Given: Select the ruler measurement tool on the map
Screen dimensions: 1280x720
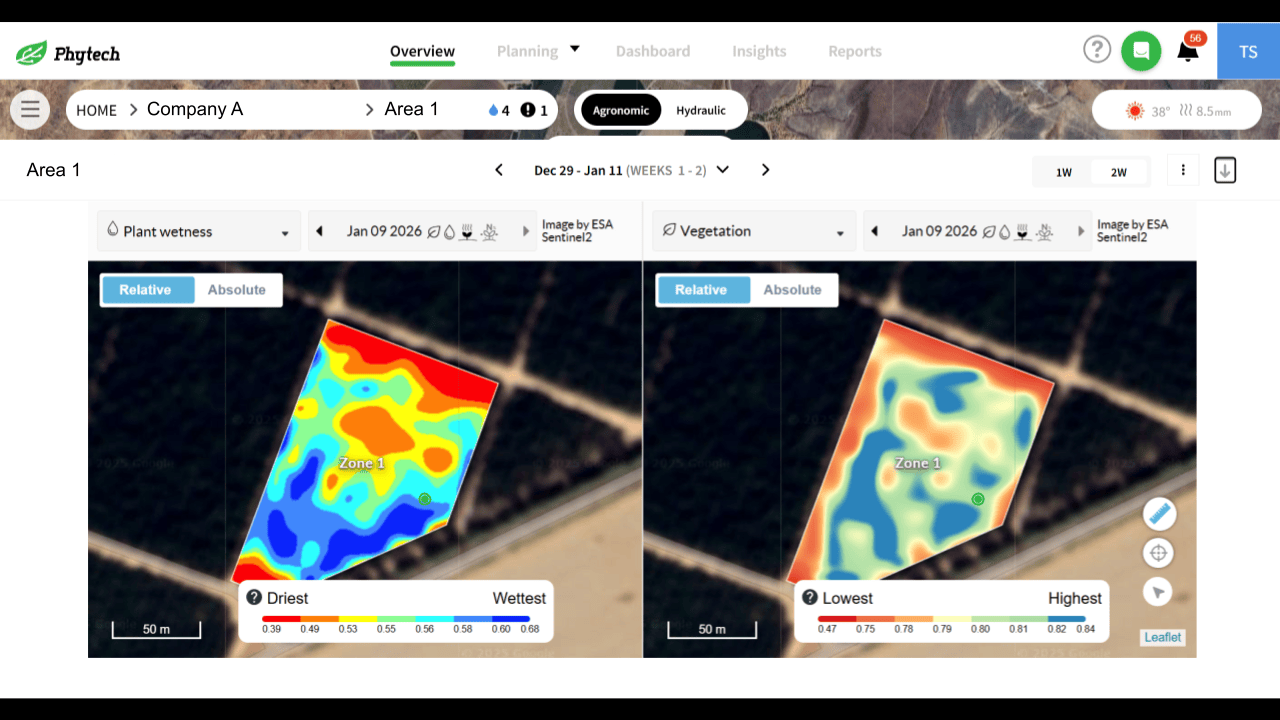Looking at the screenshot, I should point(1158,513).
